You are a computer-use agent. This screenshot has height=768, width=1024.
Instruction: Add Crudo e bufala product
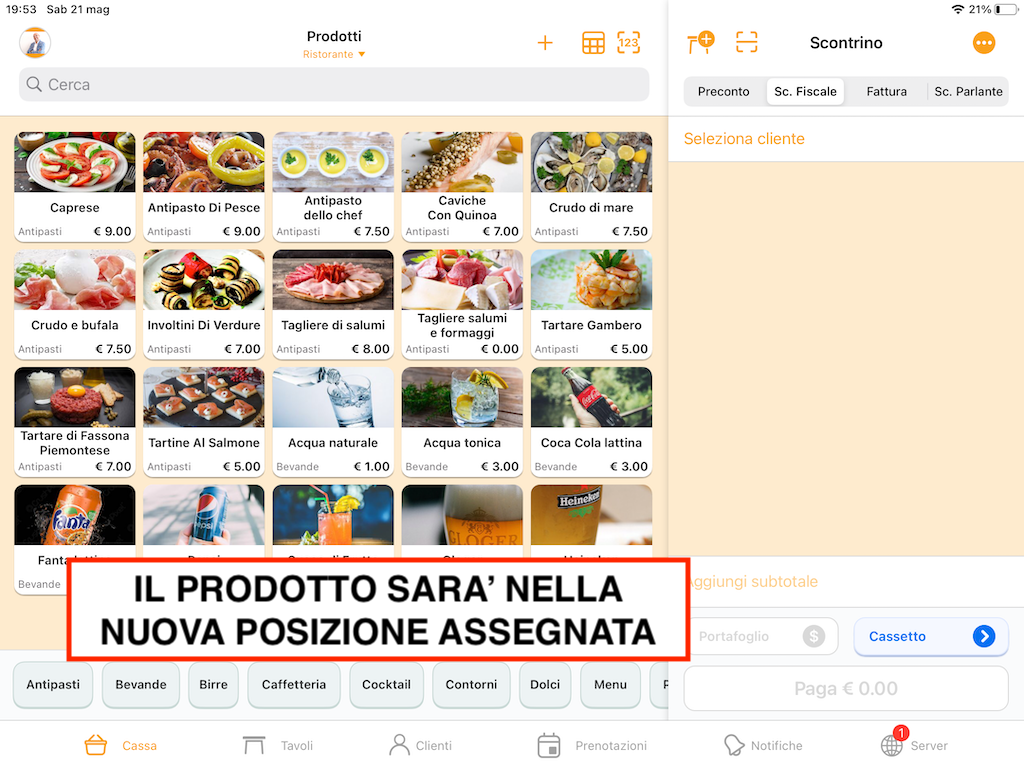point(74,304)
